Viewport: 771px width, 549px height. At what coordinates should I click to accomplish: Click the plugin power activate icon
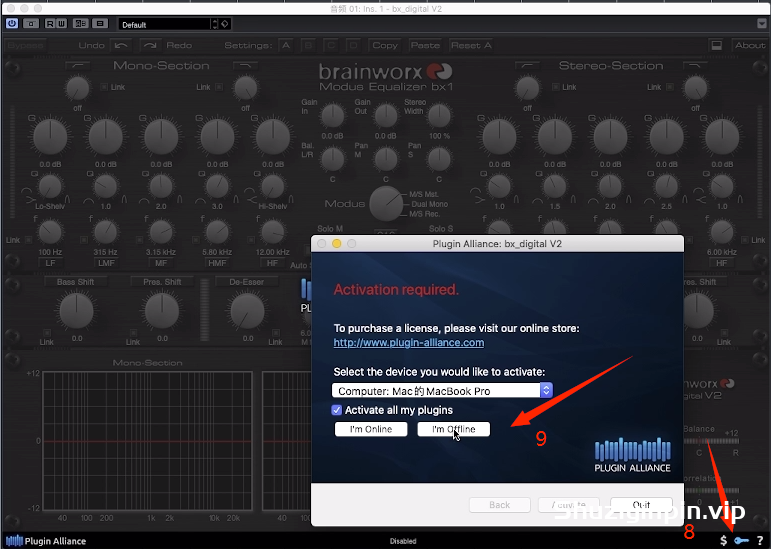[12, 24]
